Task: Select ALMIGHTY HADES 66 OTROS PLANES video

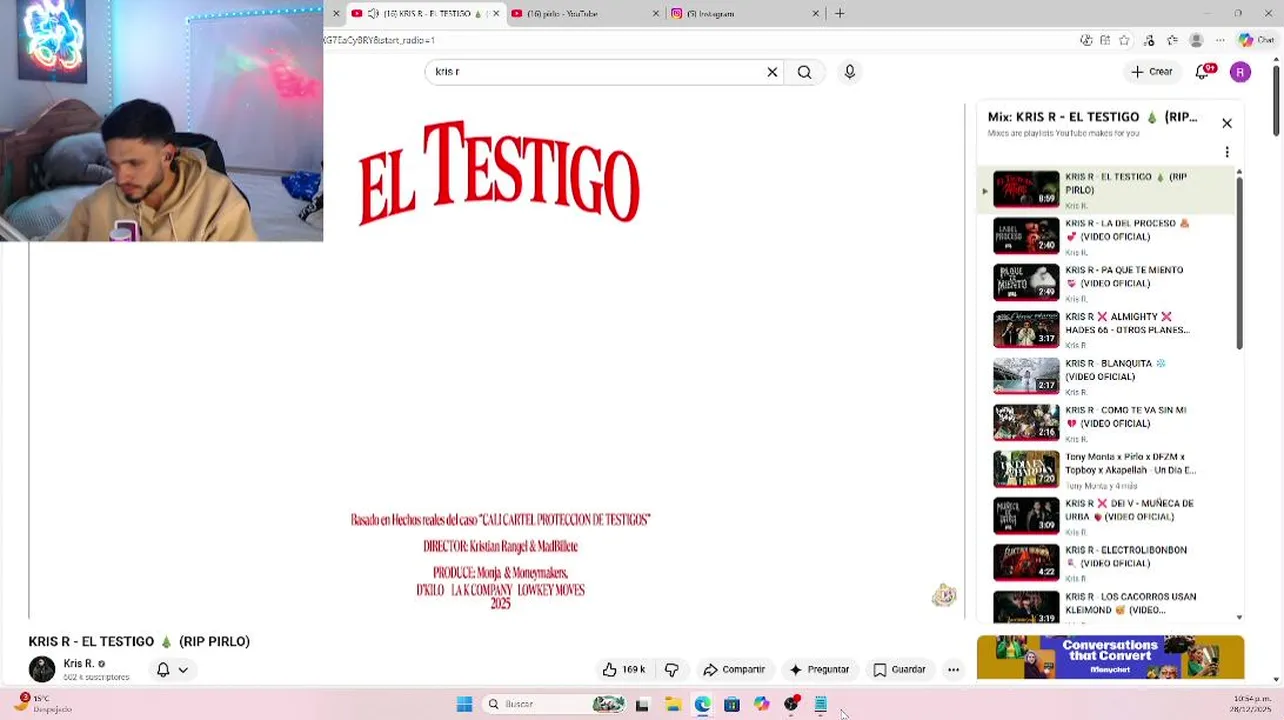Action: 1108,330
